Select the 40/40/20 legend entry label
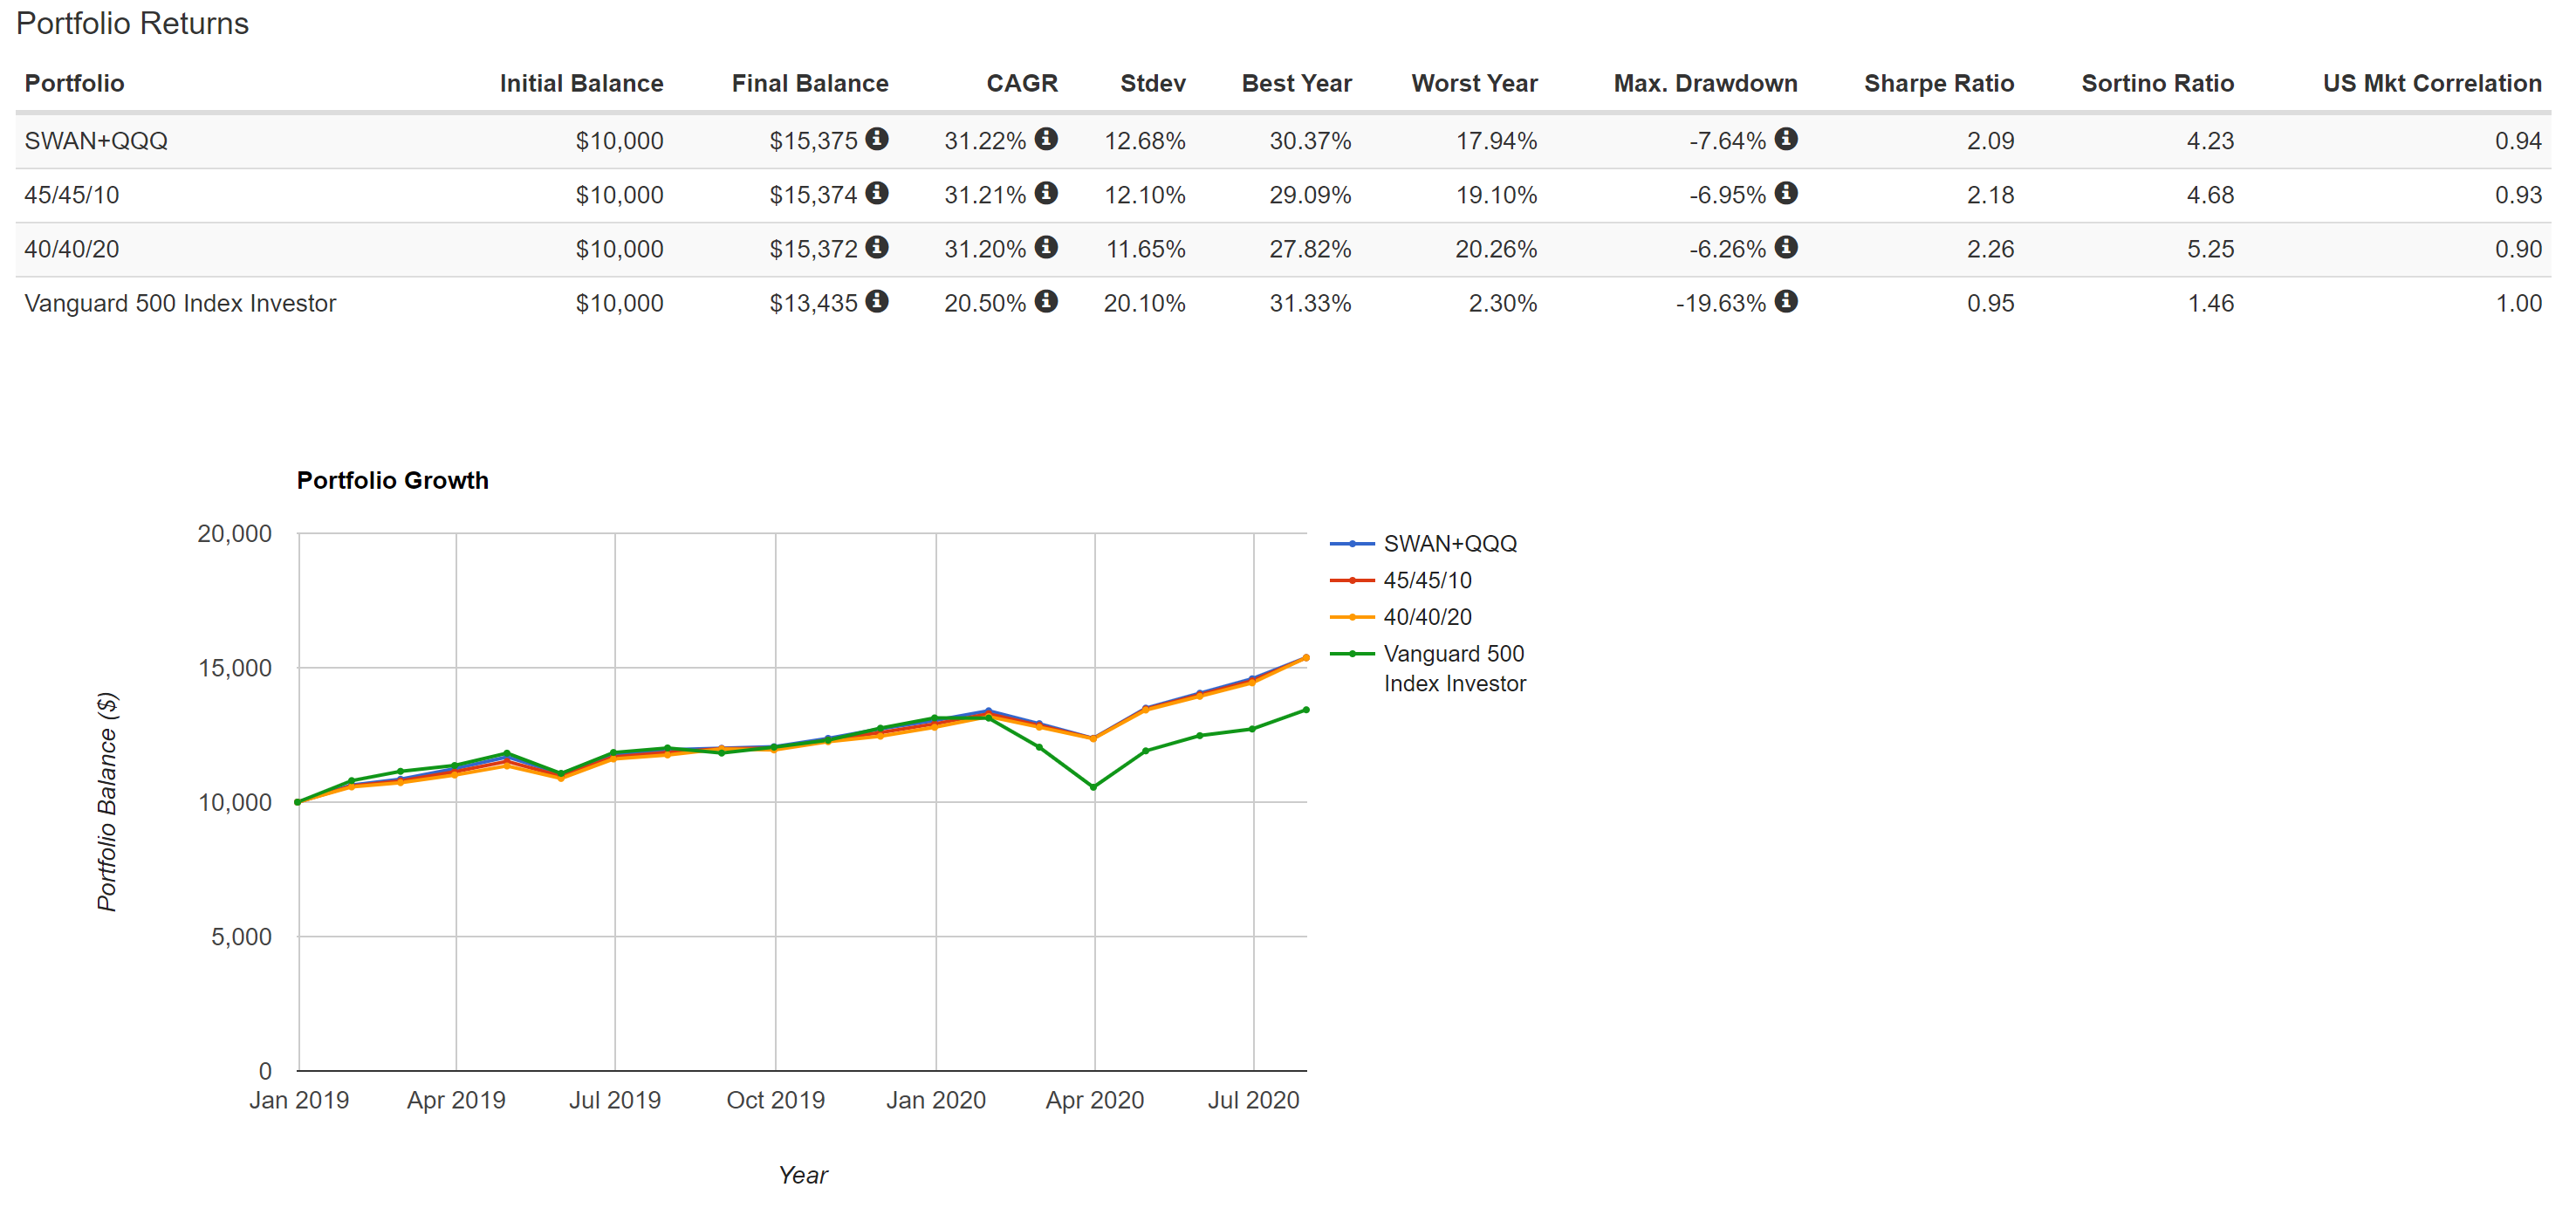 point(1427,617)
